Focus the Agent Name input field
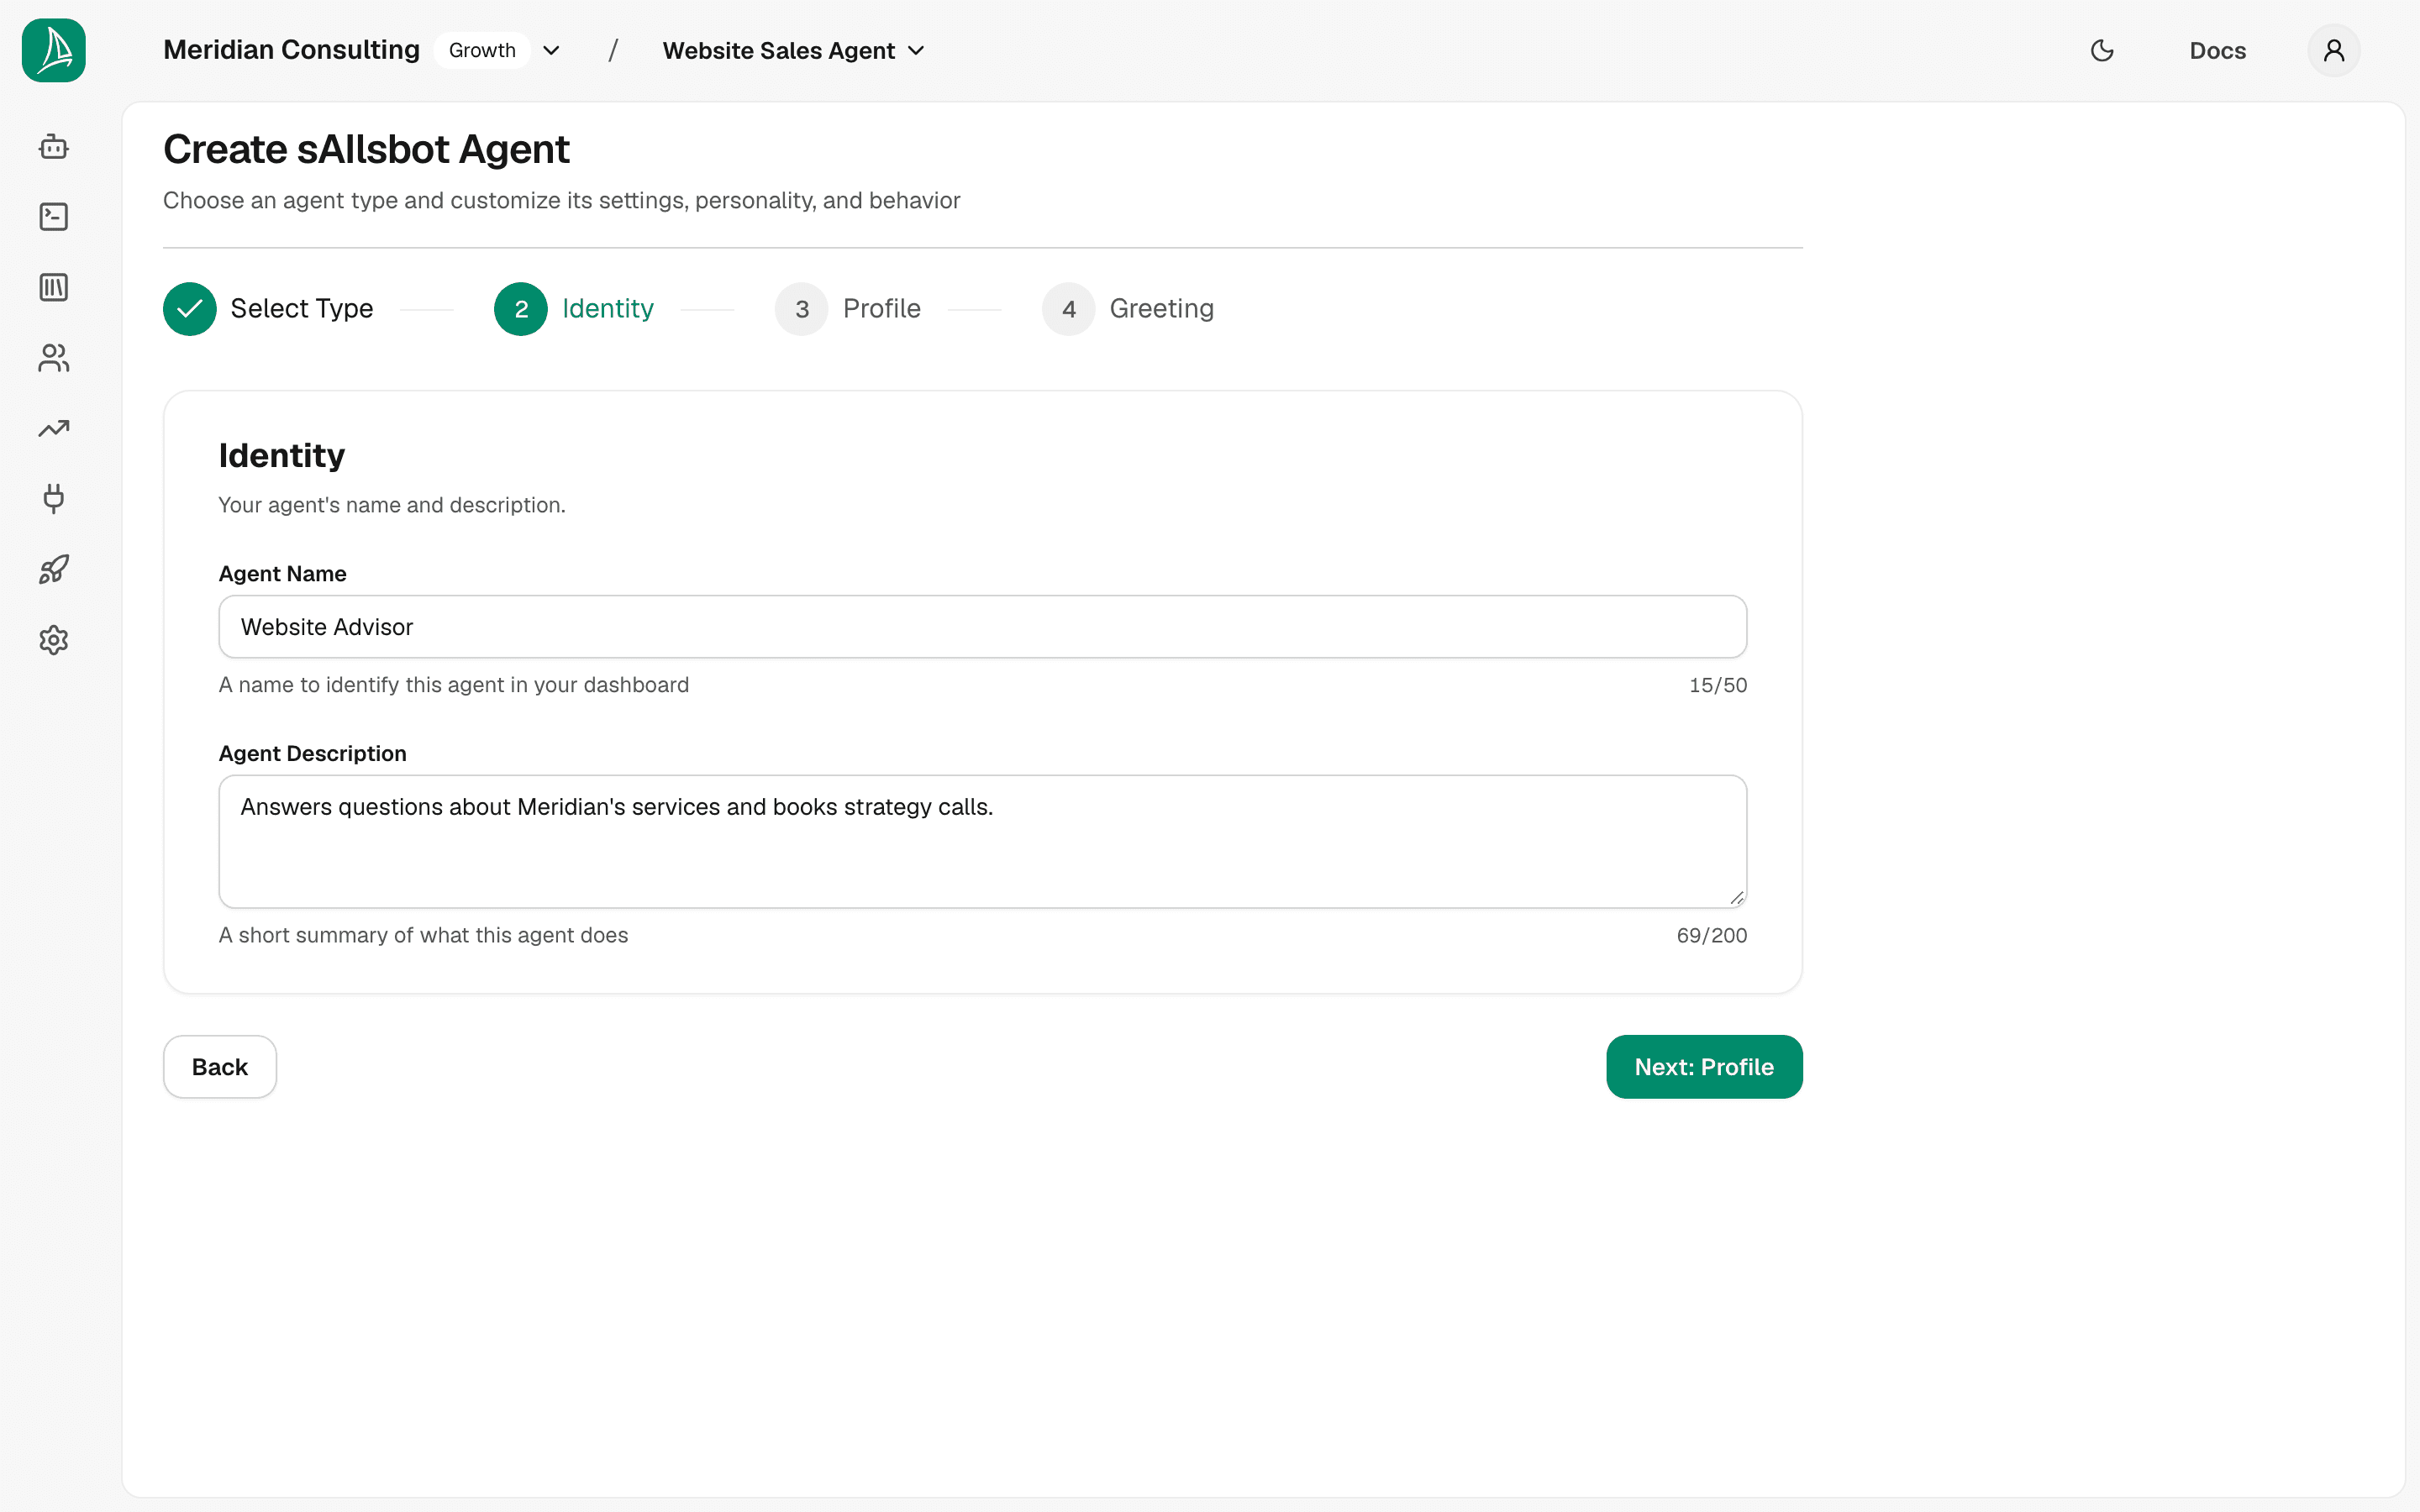The width and height of the screenshot is (2420, 1512). point(982,627)
